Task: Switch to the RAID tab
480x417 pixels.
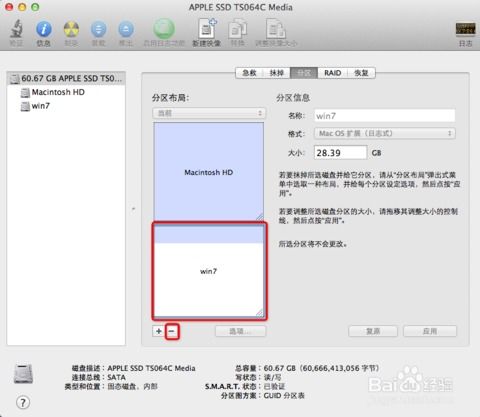Action: tap(333, 73)
